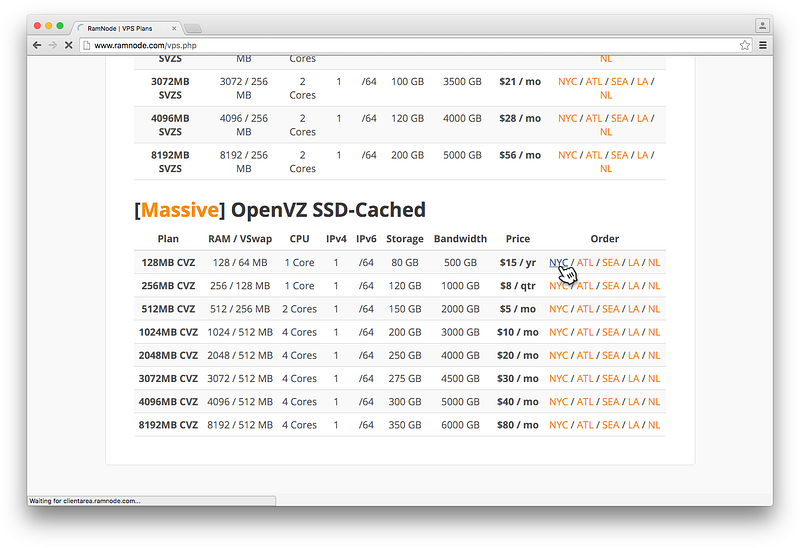Order the 1024MB CVZ plan in NYC
Image resolution: width=800 pixels, height=548 pixels.
click(558, 332)
